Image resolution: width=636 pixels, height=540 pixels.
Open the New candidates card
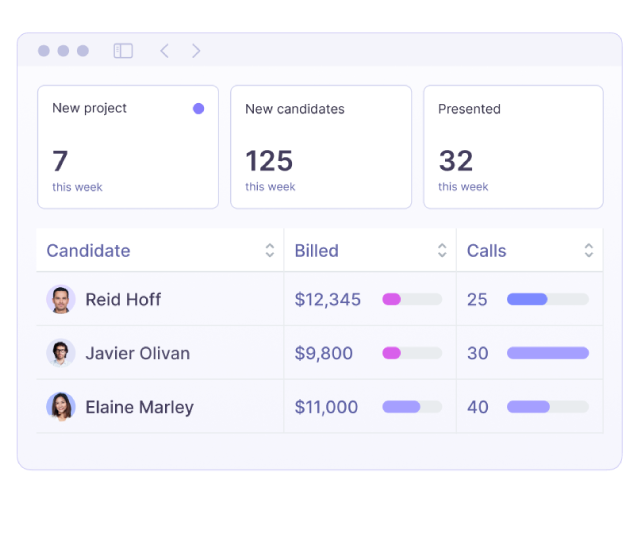click(321, 147)
